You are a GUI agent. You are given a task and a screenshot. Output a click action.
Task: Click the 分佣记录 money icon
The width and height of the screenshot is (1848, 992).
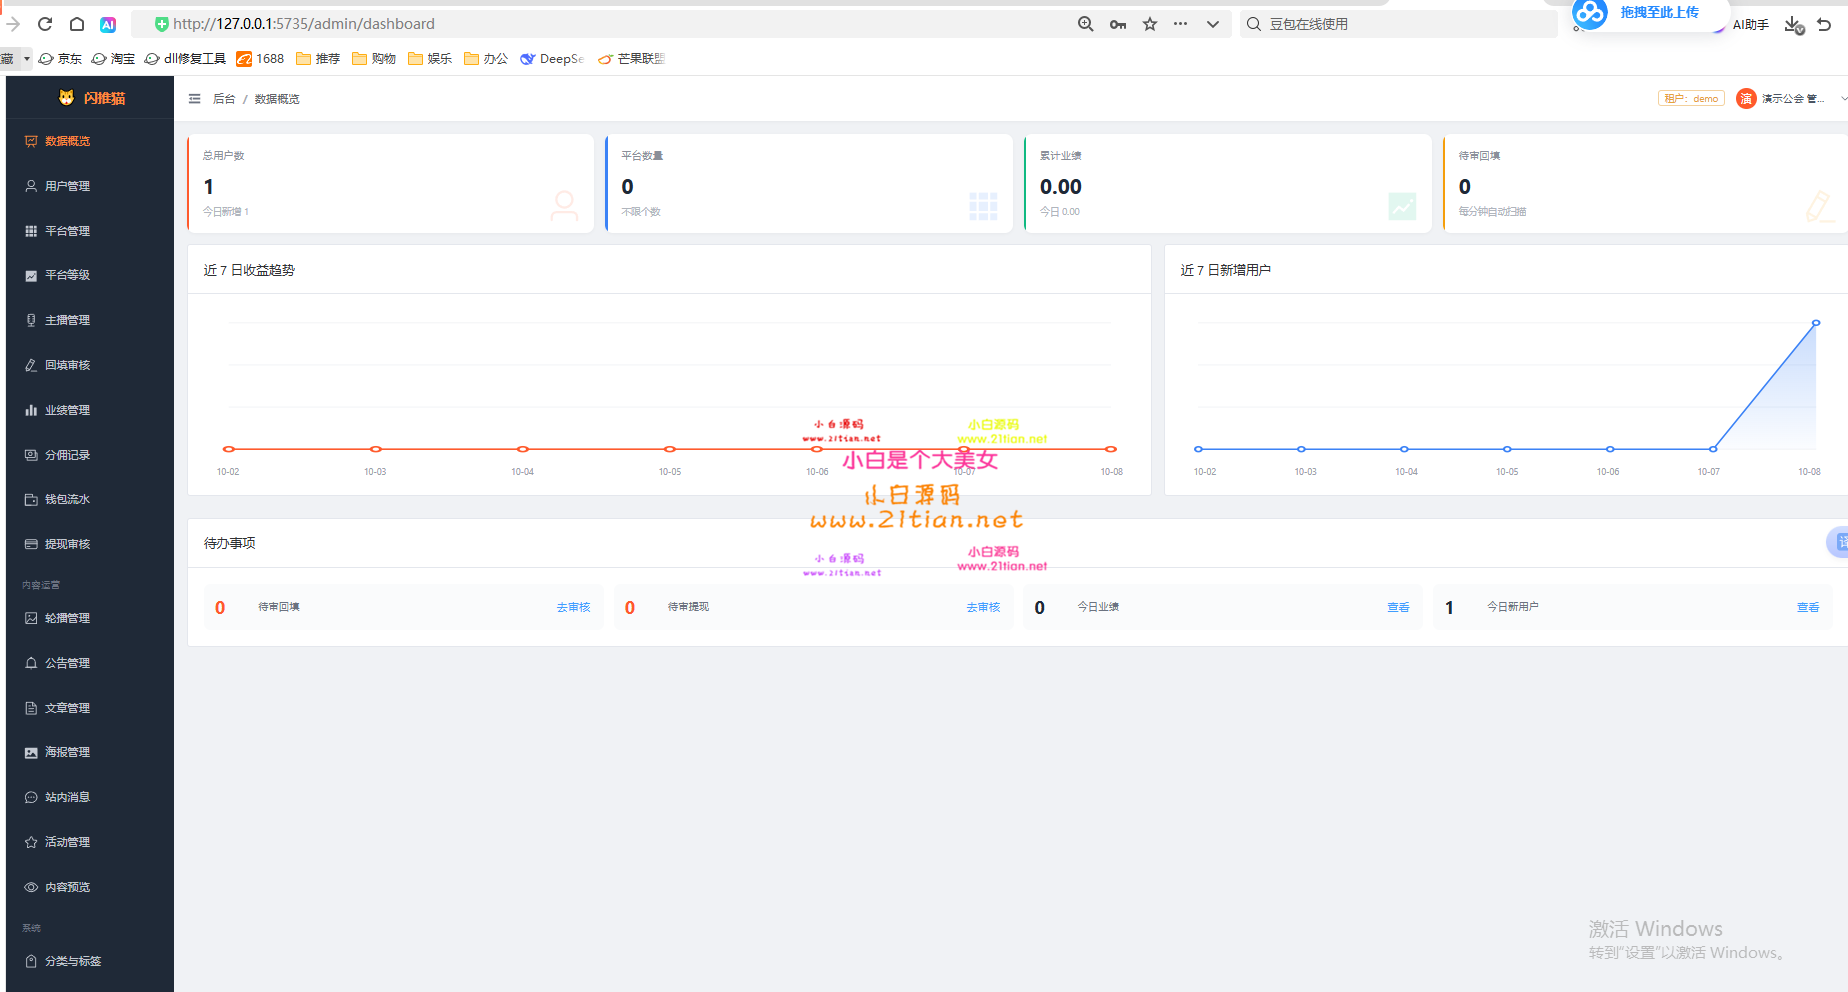[x=31, y=455]
